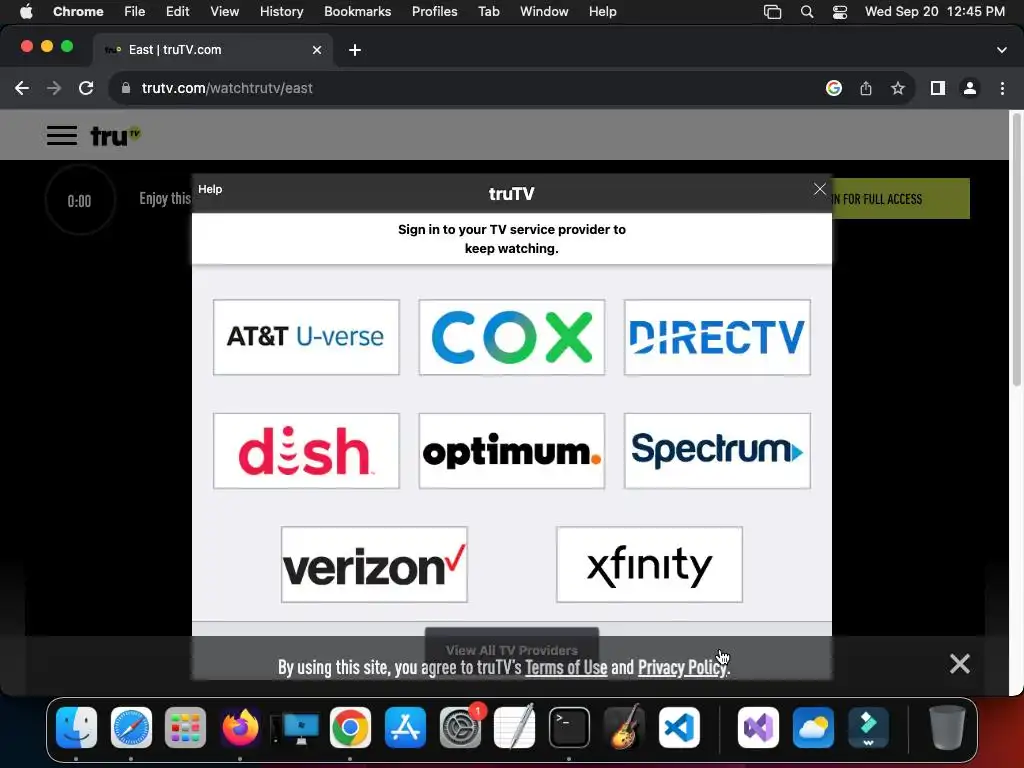1024x768 pixels.
Task: Open Launchpad from the dock
Action: click(x=185, y=727)
